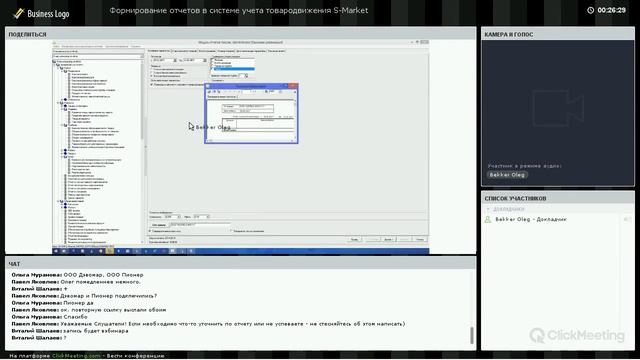Click the last chat message '?' from Виталий Шалаев
640x360 pixels.
coord(64,338)
